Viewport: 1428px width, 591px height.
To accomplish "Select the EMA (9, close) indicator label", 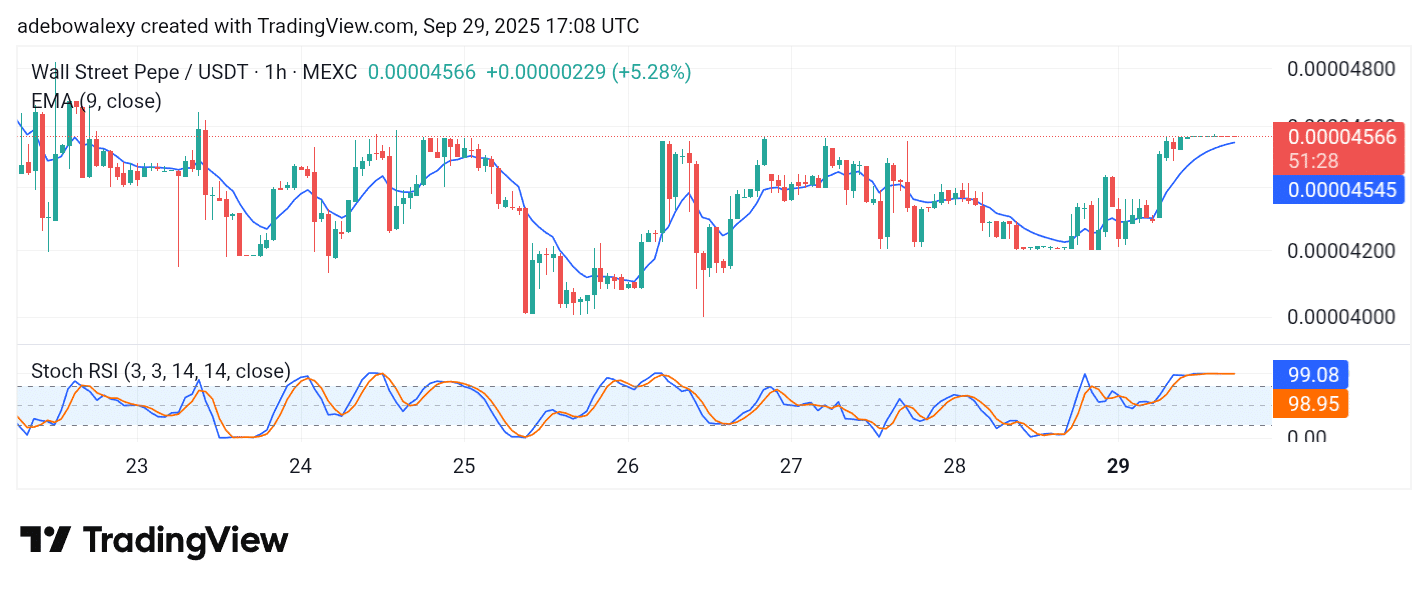I will tap(96, 100).
